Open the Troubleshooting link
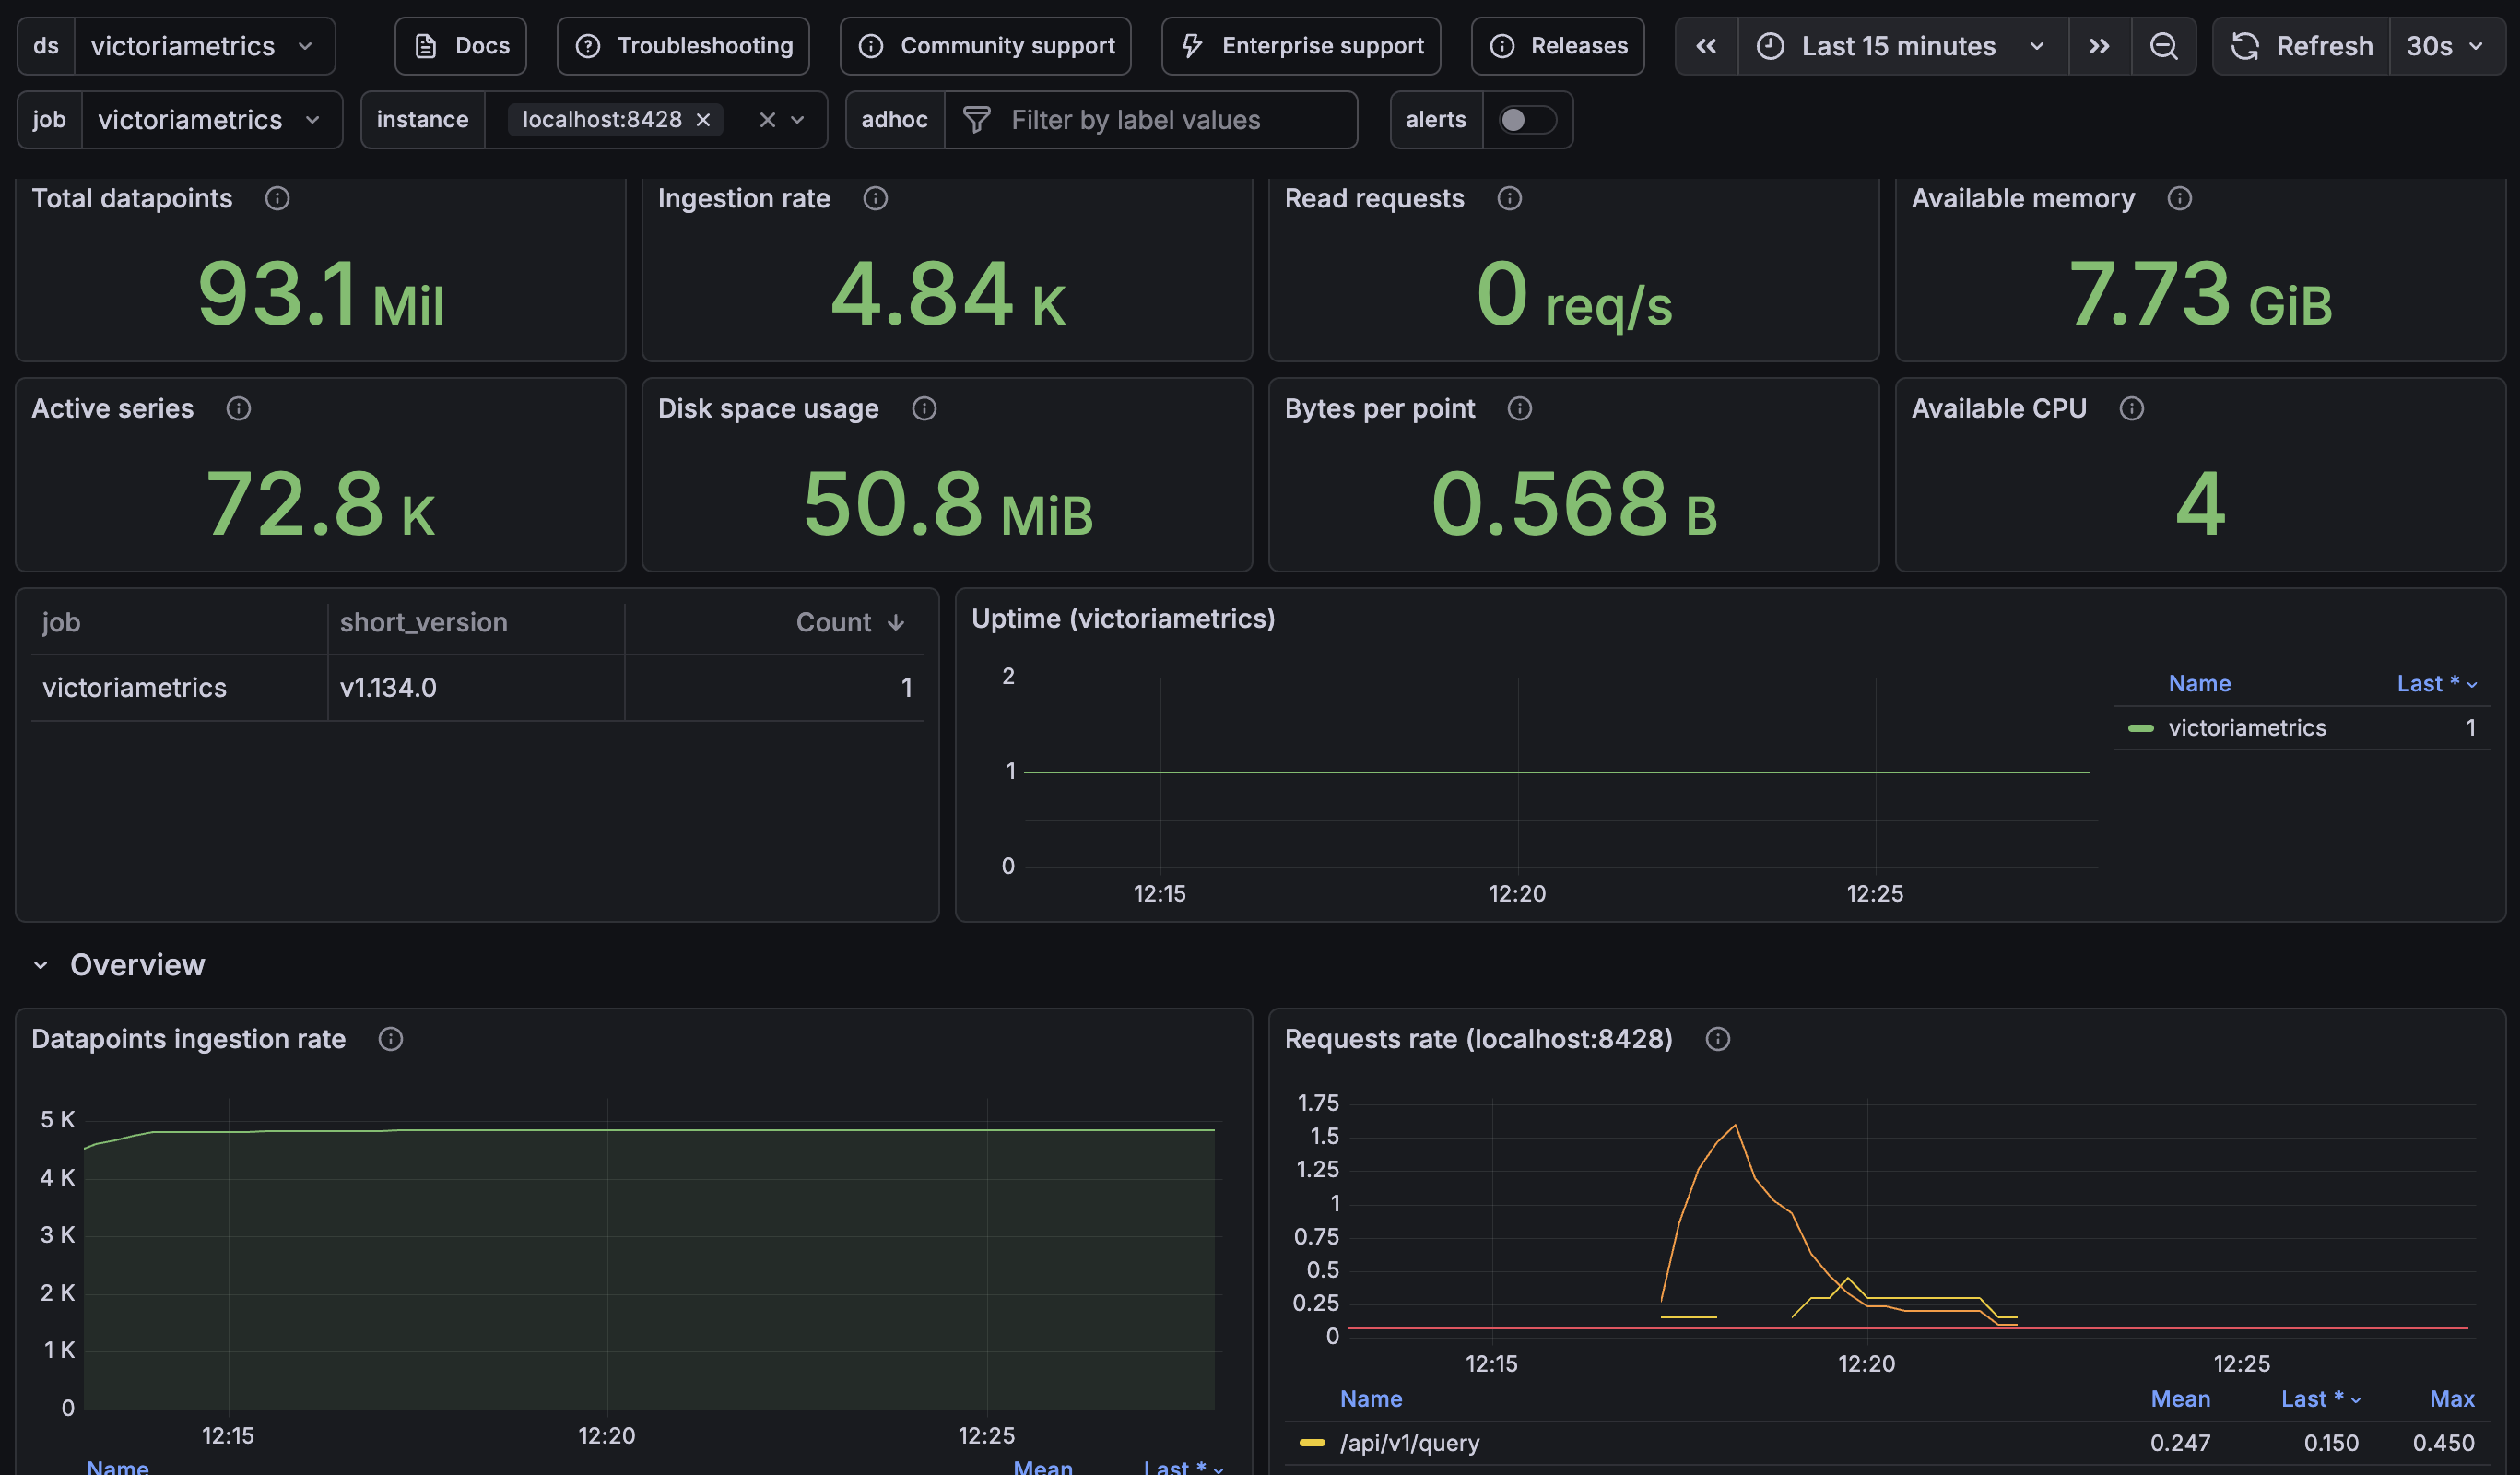This screenshot has height=1475, width=2520. pos(683,46)
